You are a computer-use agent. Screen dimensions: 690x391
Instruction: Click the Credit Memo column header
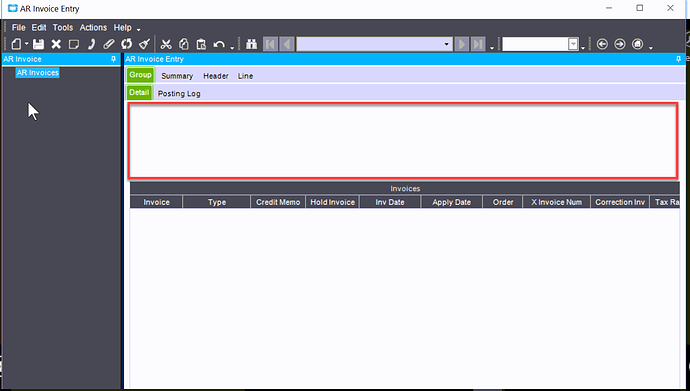278,202
